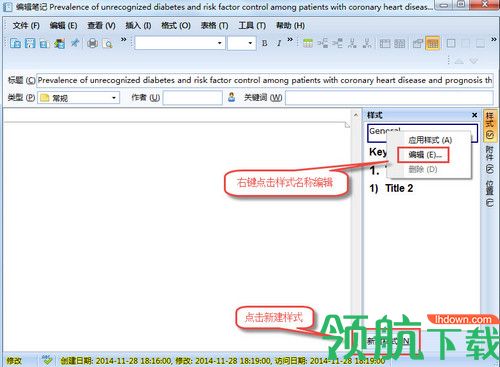
Task: Open the 查看 (V) menu
Action: tap(101, 26)
